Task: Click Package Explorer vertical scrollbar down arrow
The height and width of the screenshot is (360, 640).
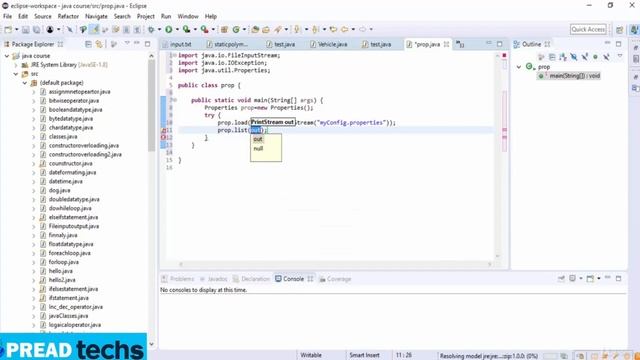Action: (151, 344)
